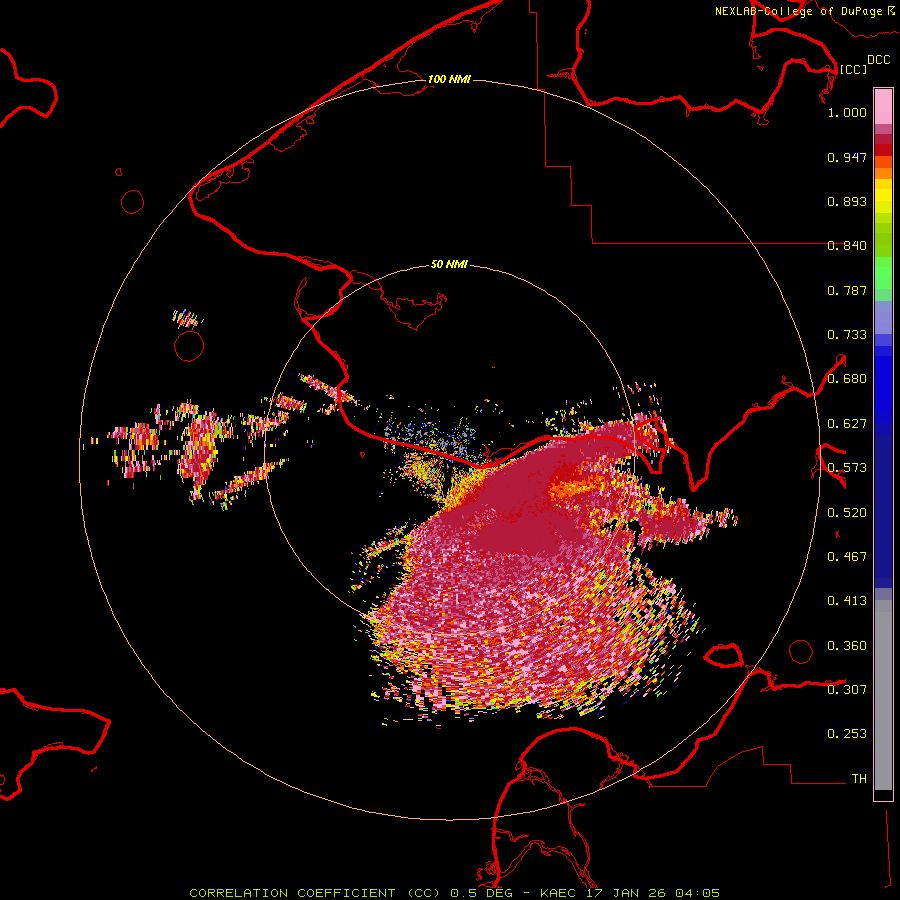The width and height of the screenshot is (900, 900).
Task: Select the 0.947 scale value
Action: [x=847, y=157]
